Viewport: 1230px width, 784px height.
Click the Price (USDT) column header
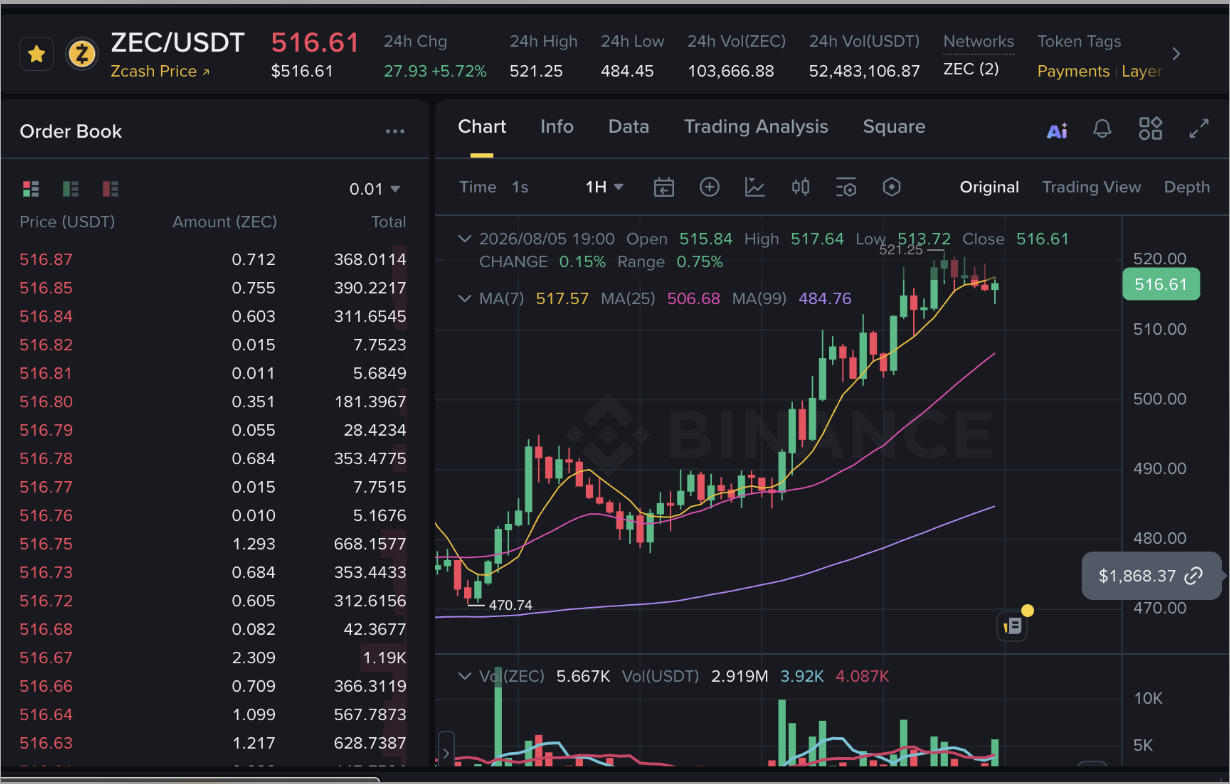coord(67,222)
